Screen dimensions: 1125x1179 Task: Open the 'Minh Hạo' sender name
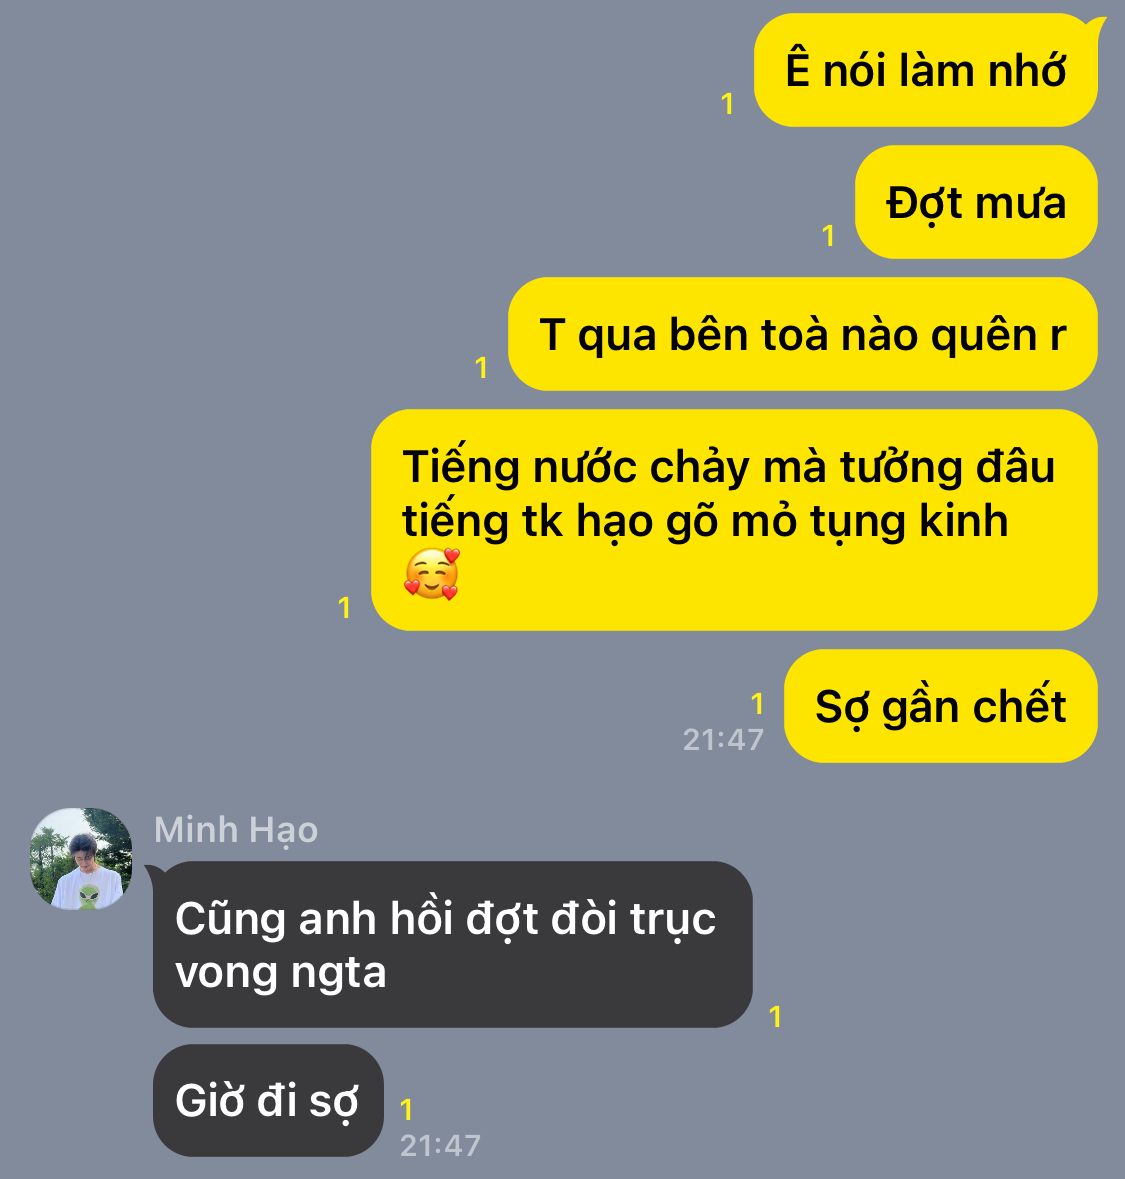235,831
